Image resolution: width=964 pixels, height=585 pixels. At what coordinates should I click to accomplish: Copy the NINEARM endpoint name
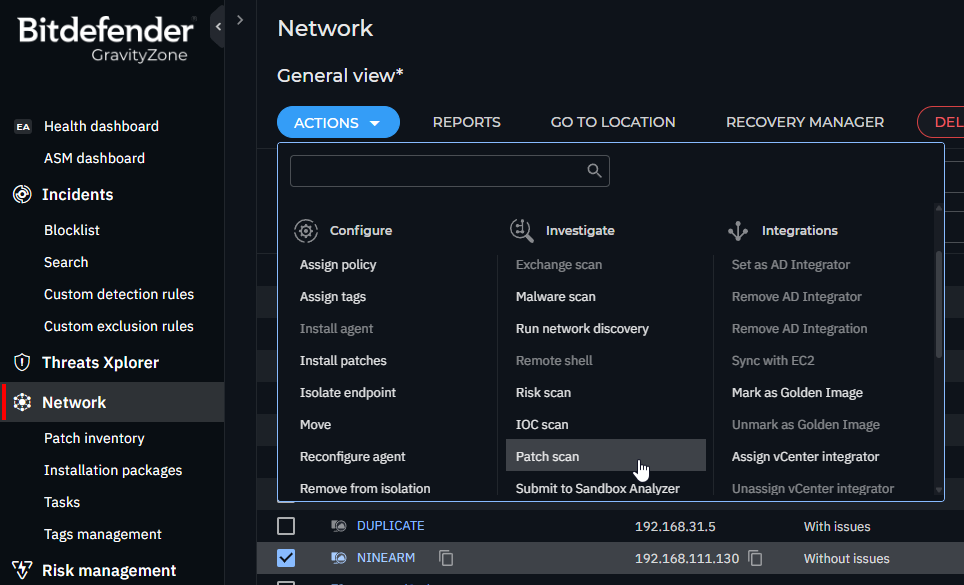[446, 558]
